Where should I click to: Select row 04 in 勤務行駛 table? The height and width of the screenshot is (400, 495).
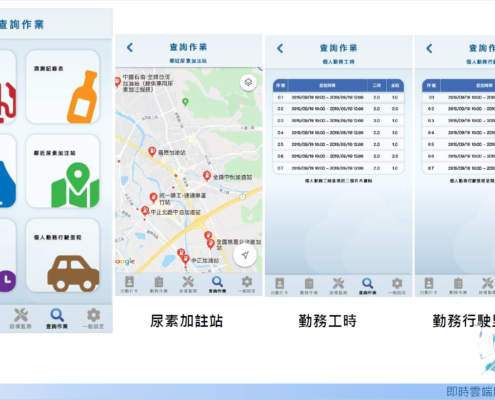[x=459, y=132]
